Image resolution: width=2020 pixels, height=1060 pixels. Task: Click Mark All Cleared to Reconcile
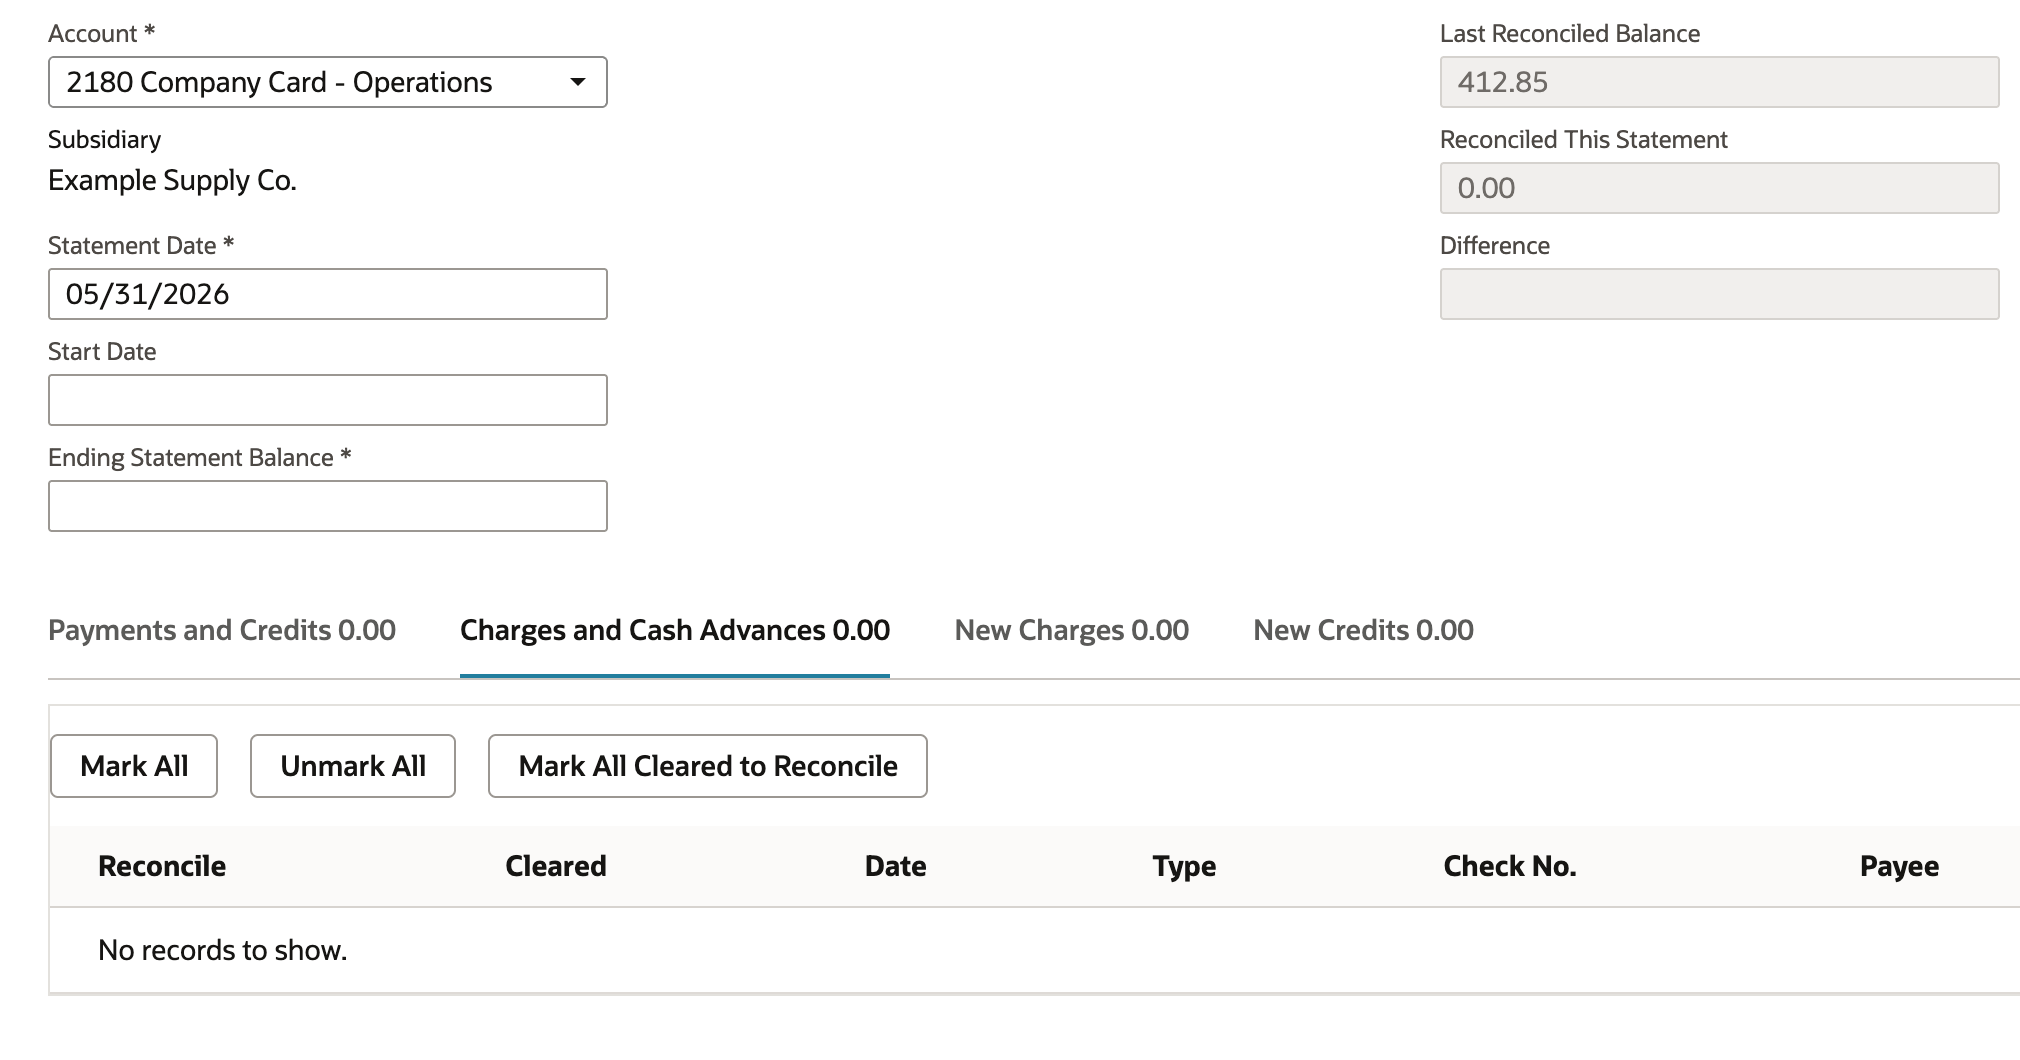(708, 766)
